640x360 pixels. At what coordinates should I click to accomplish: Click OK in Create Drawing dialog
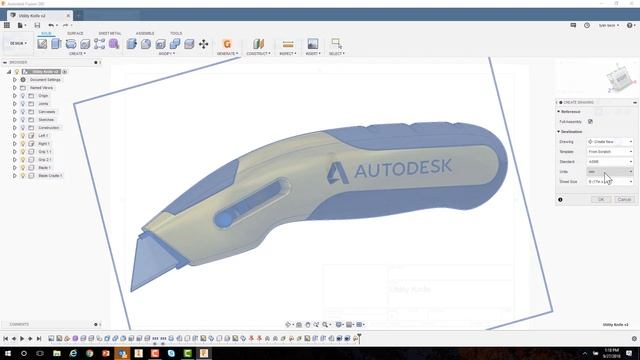601,200
